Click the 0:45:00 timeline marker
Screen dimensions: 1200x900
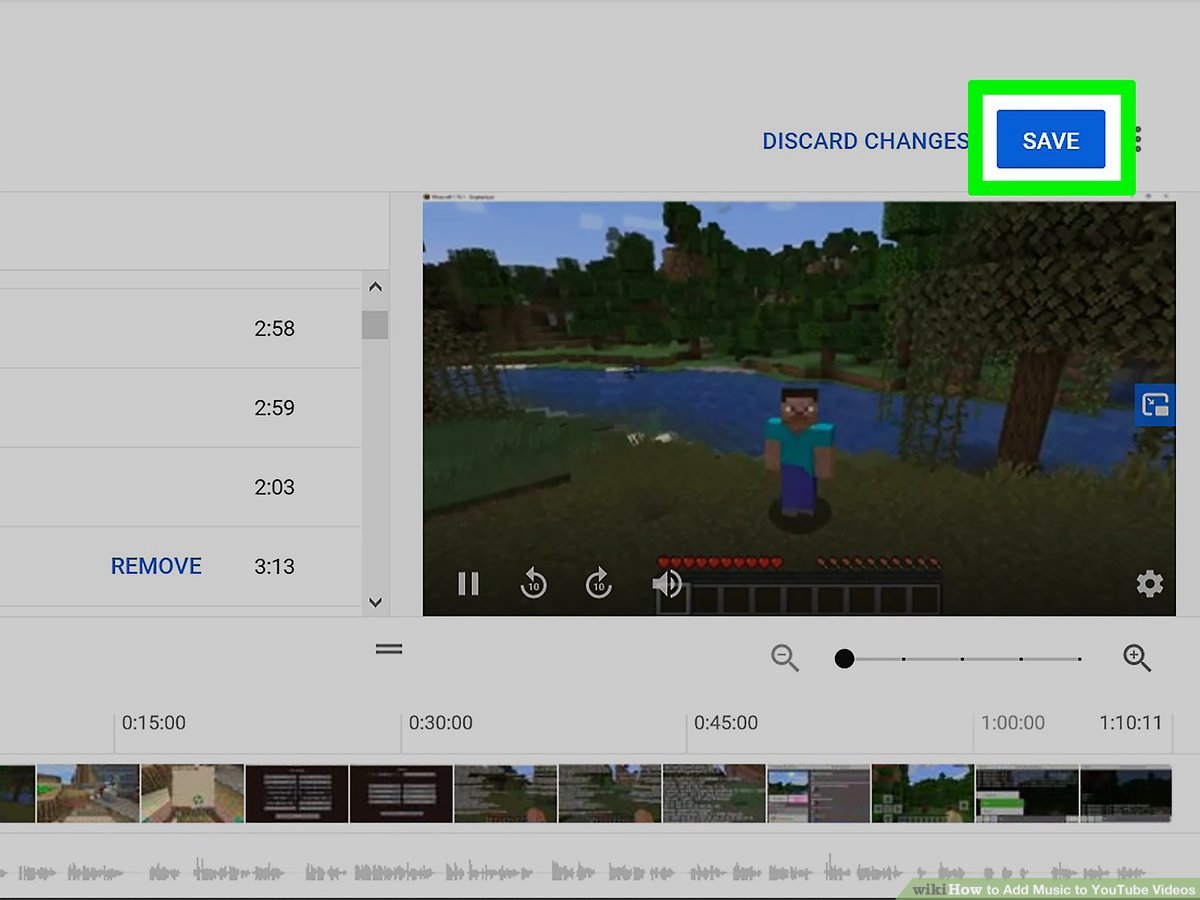726,722
